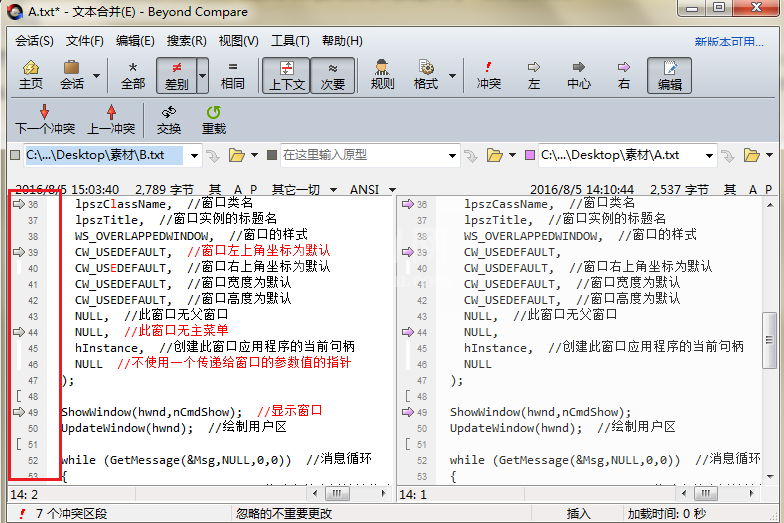Viewport: 784px width, 523px height.
Task: Open the 文件(F) menu
Action: tap(84, 41)
